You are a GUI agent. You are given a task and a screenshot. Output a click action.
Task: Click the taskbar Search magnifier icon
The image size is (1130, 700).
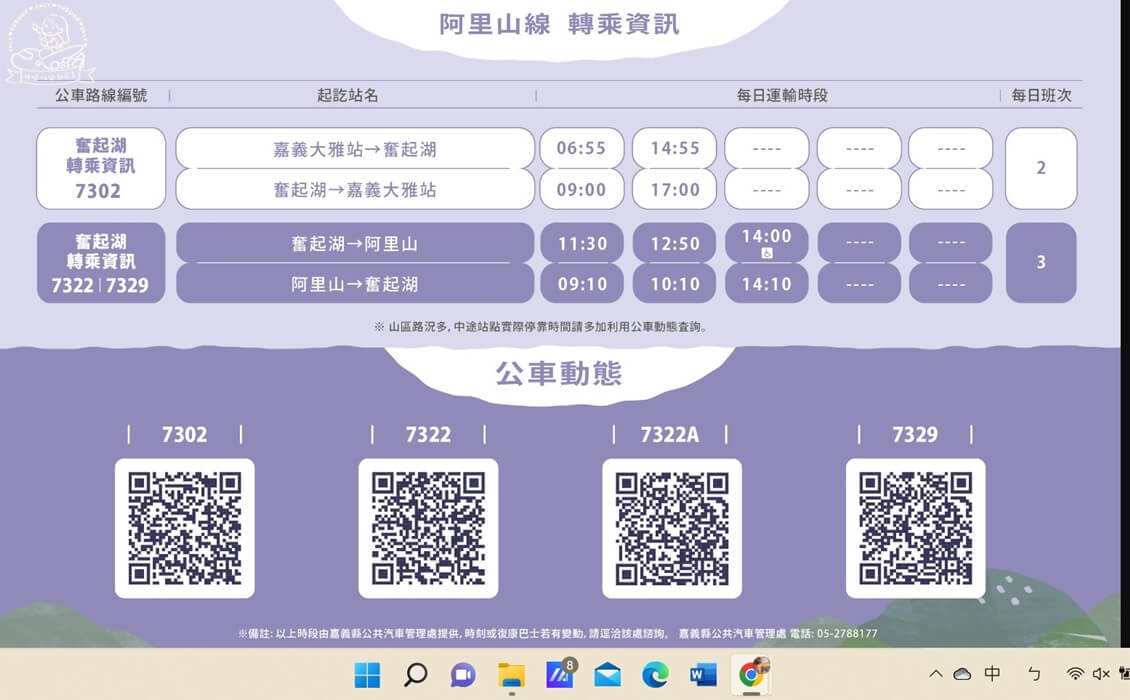[415, 675]
